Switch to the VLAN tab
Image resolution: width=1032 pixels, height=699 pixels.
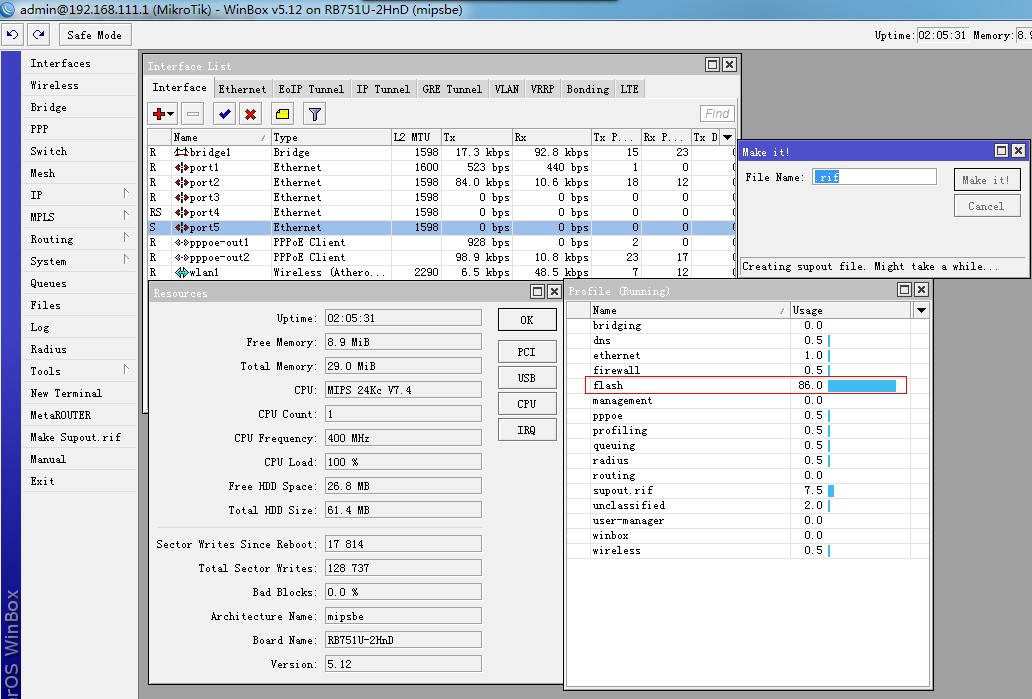507,89
